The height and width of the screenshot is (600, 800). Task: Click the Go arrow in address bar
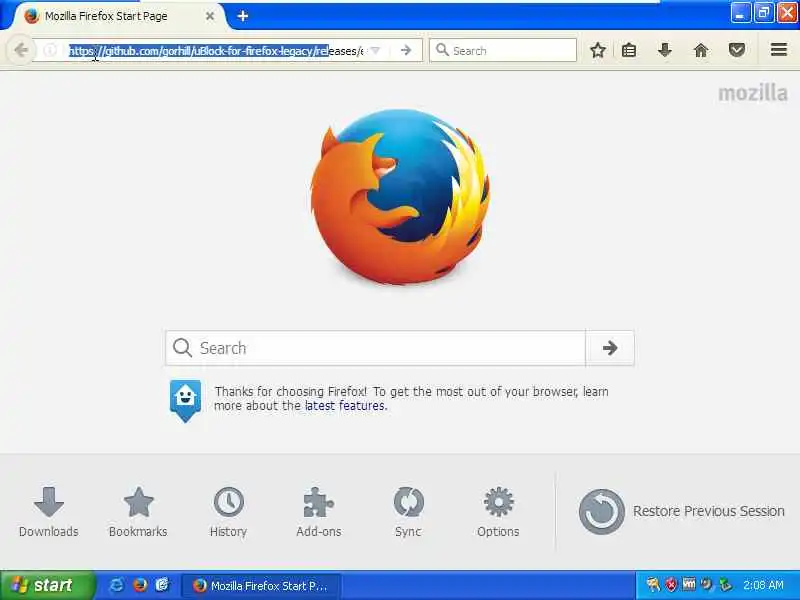coord(406,50)
